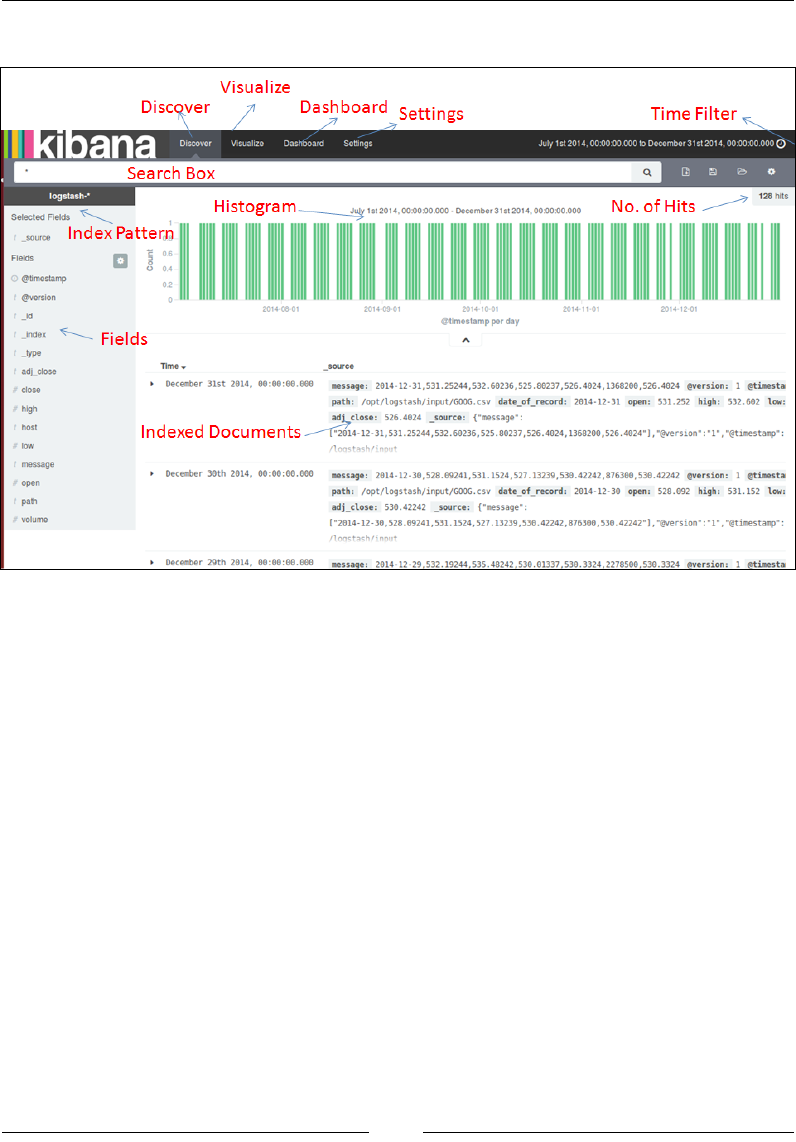
Task: Load a saved search folder icon
Action: point(741,172)
